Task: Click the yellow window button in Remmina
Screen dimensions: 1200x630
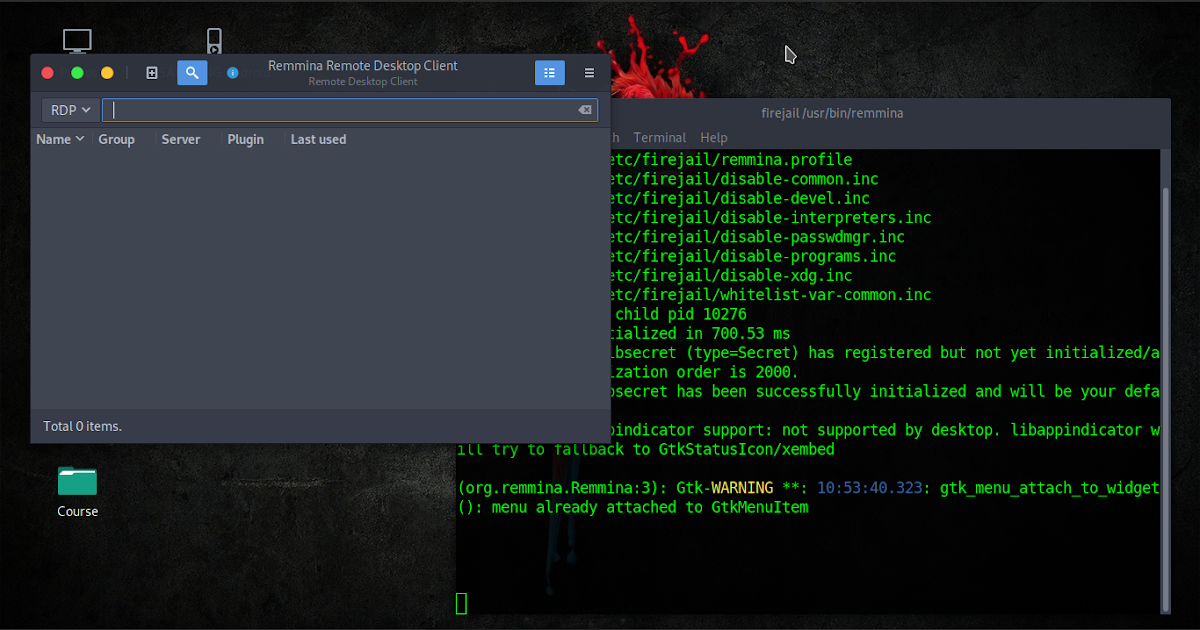Action: pos(107,73)
